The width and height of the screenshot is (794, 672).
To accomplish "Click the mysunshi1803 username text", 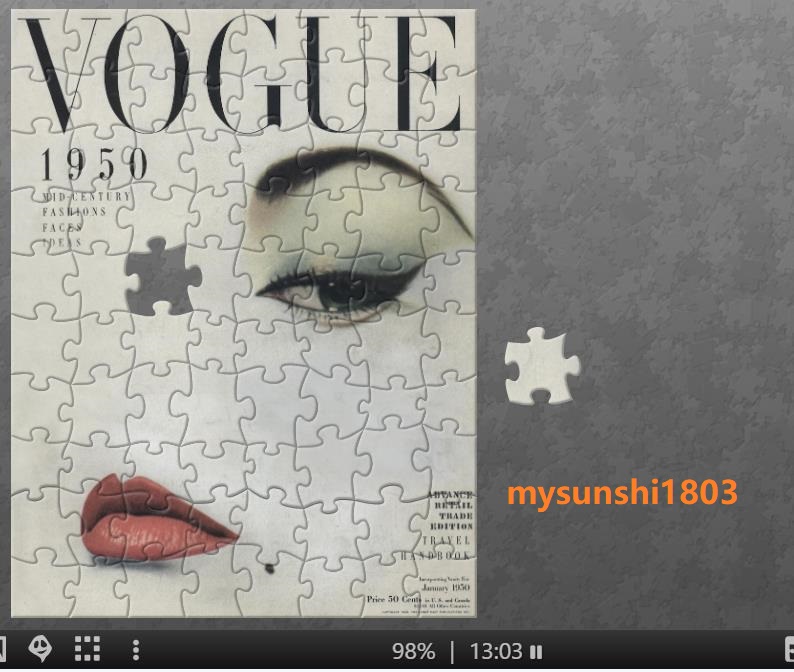I will (x=622, y=492).
